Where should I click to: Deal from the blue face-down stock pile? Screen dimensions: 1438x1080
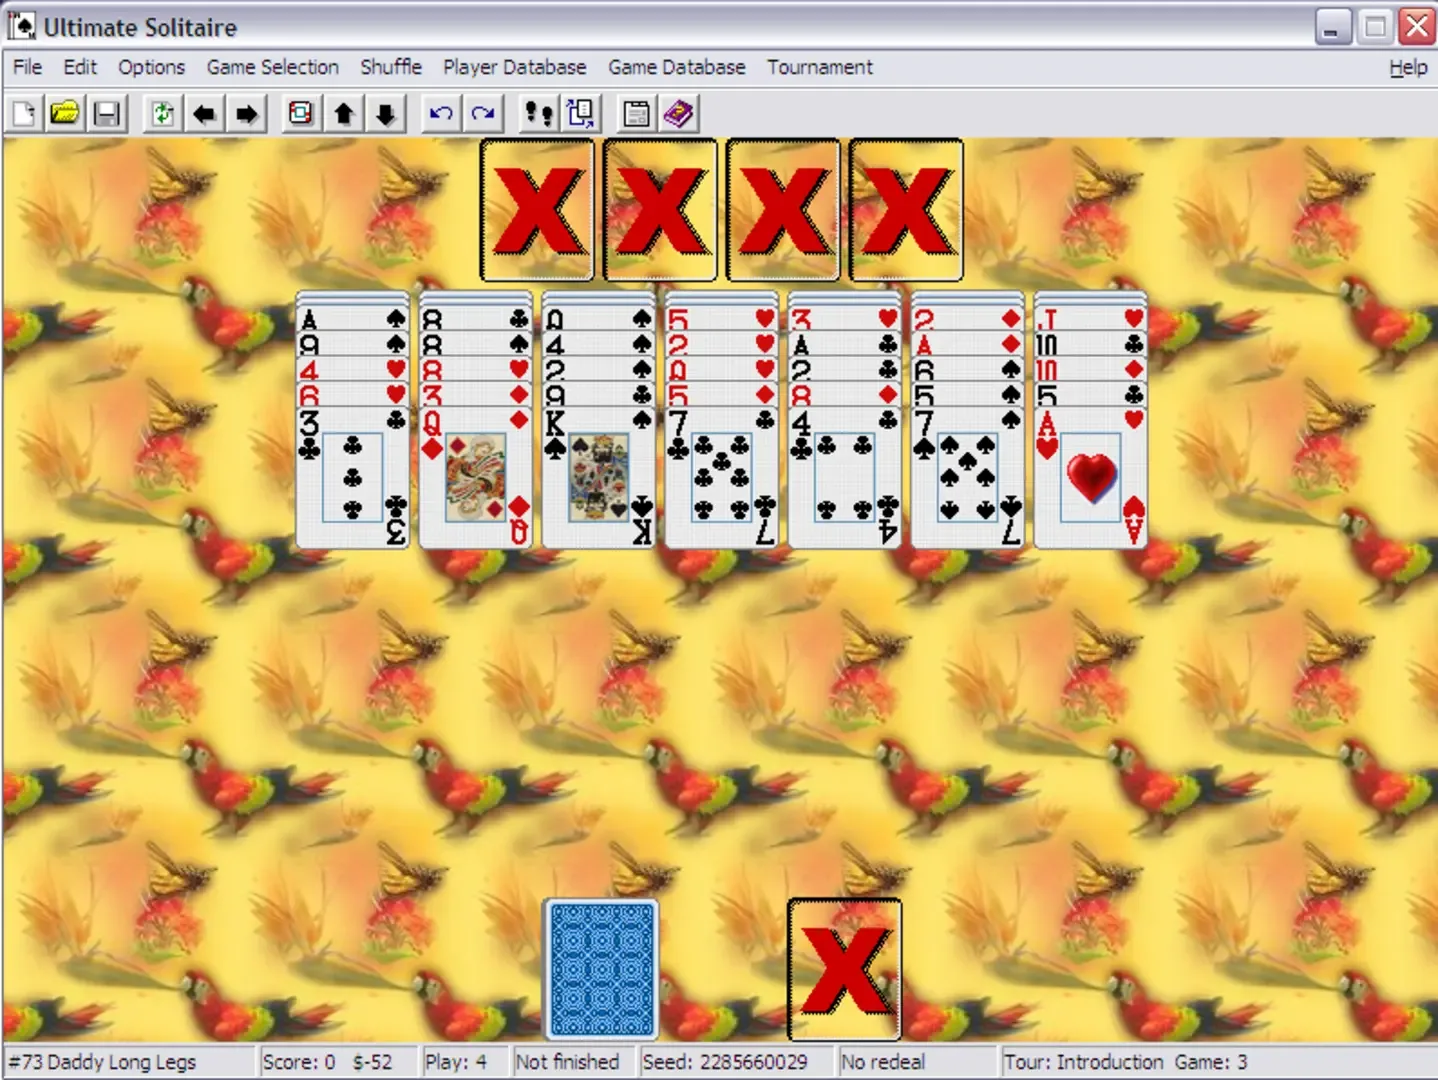click(x=601, y=968)
